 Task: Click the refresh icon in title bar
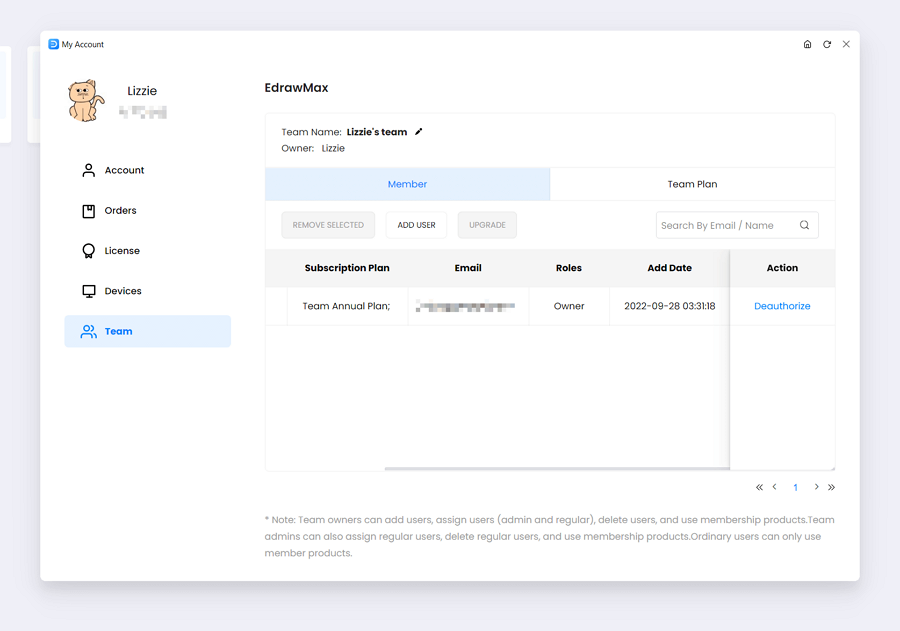pos(827,45)
